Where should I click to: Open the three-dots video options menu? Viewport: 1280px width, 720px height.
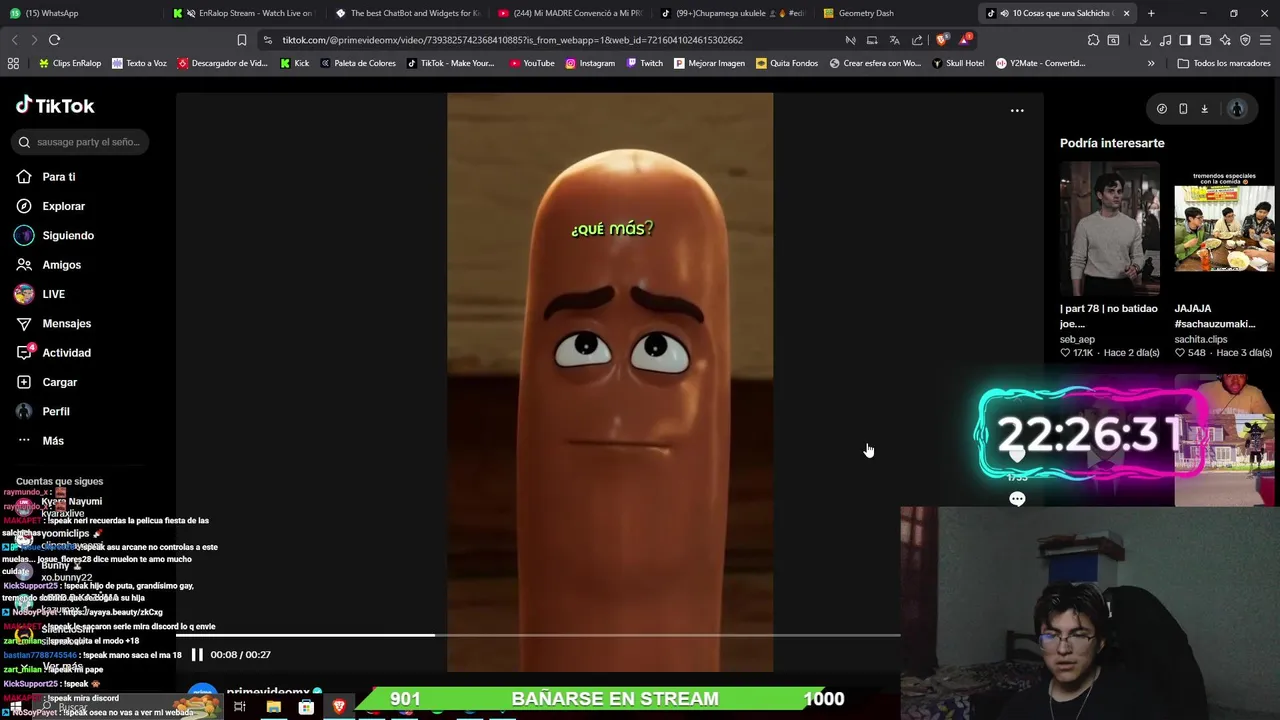1017,111
